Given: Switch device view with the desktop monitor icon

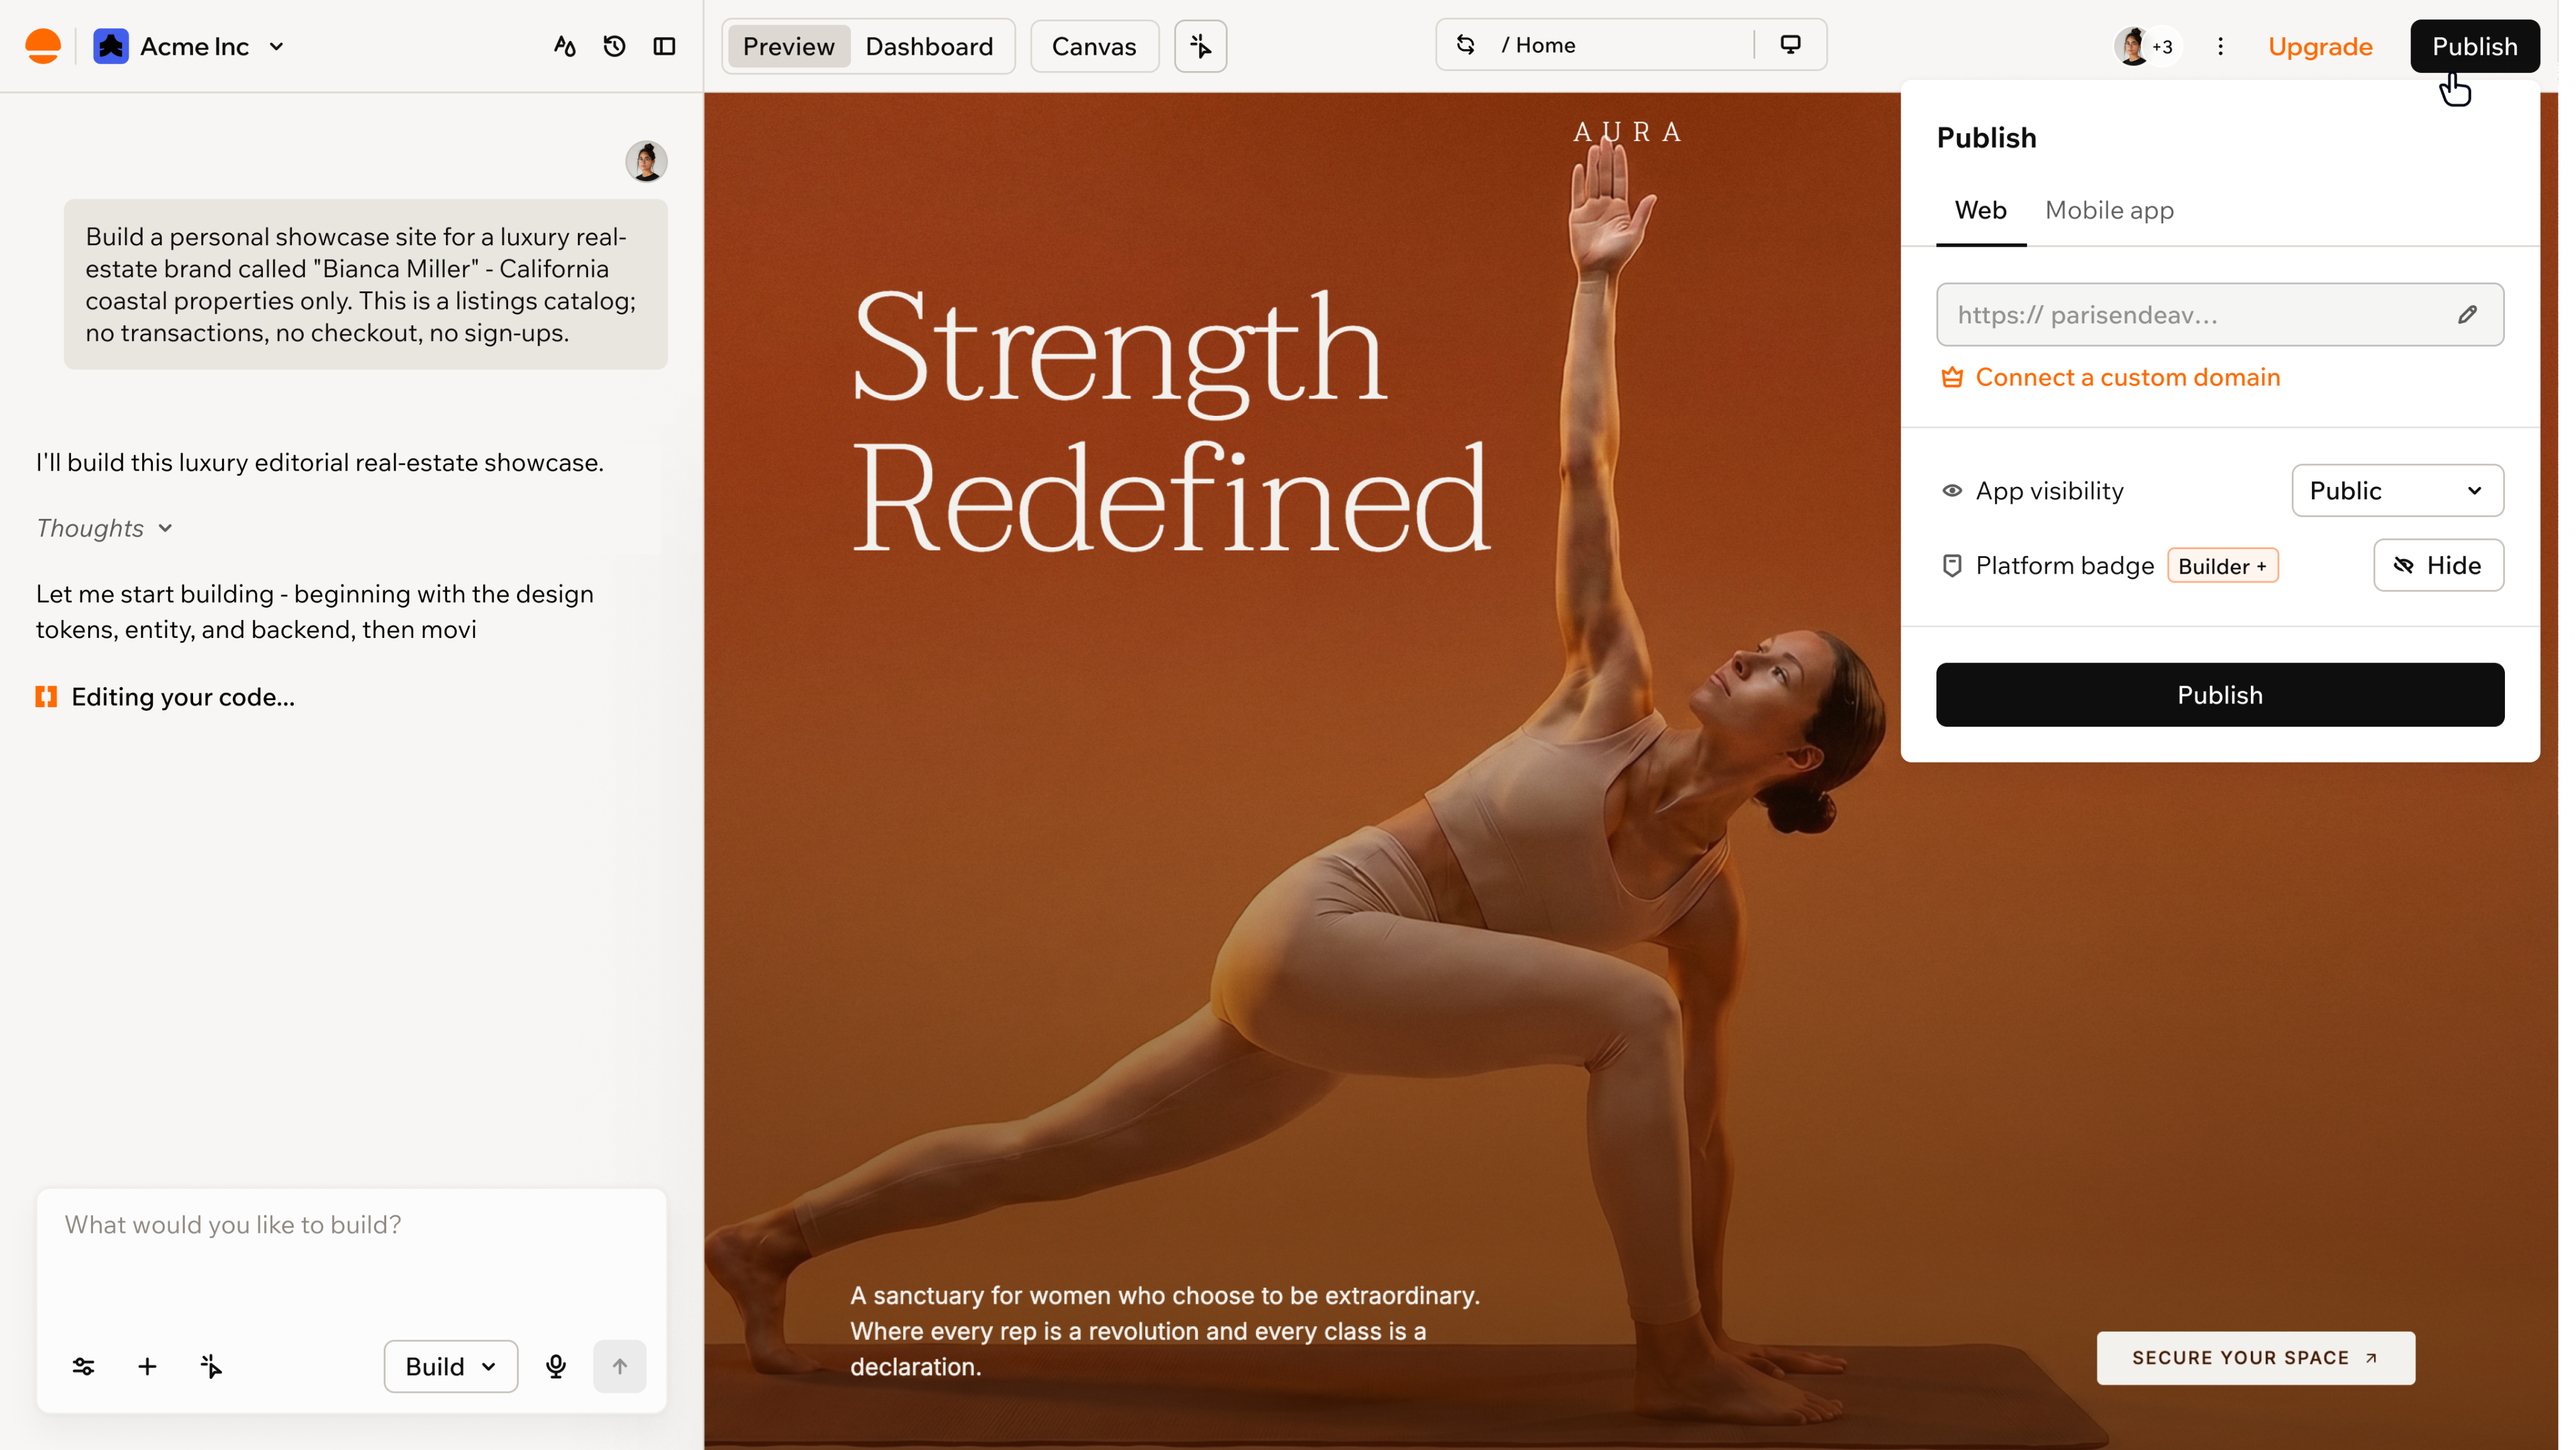Looking at the screenshot, I should (1790, 45).
